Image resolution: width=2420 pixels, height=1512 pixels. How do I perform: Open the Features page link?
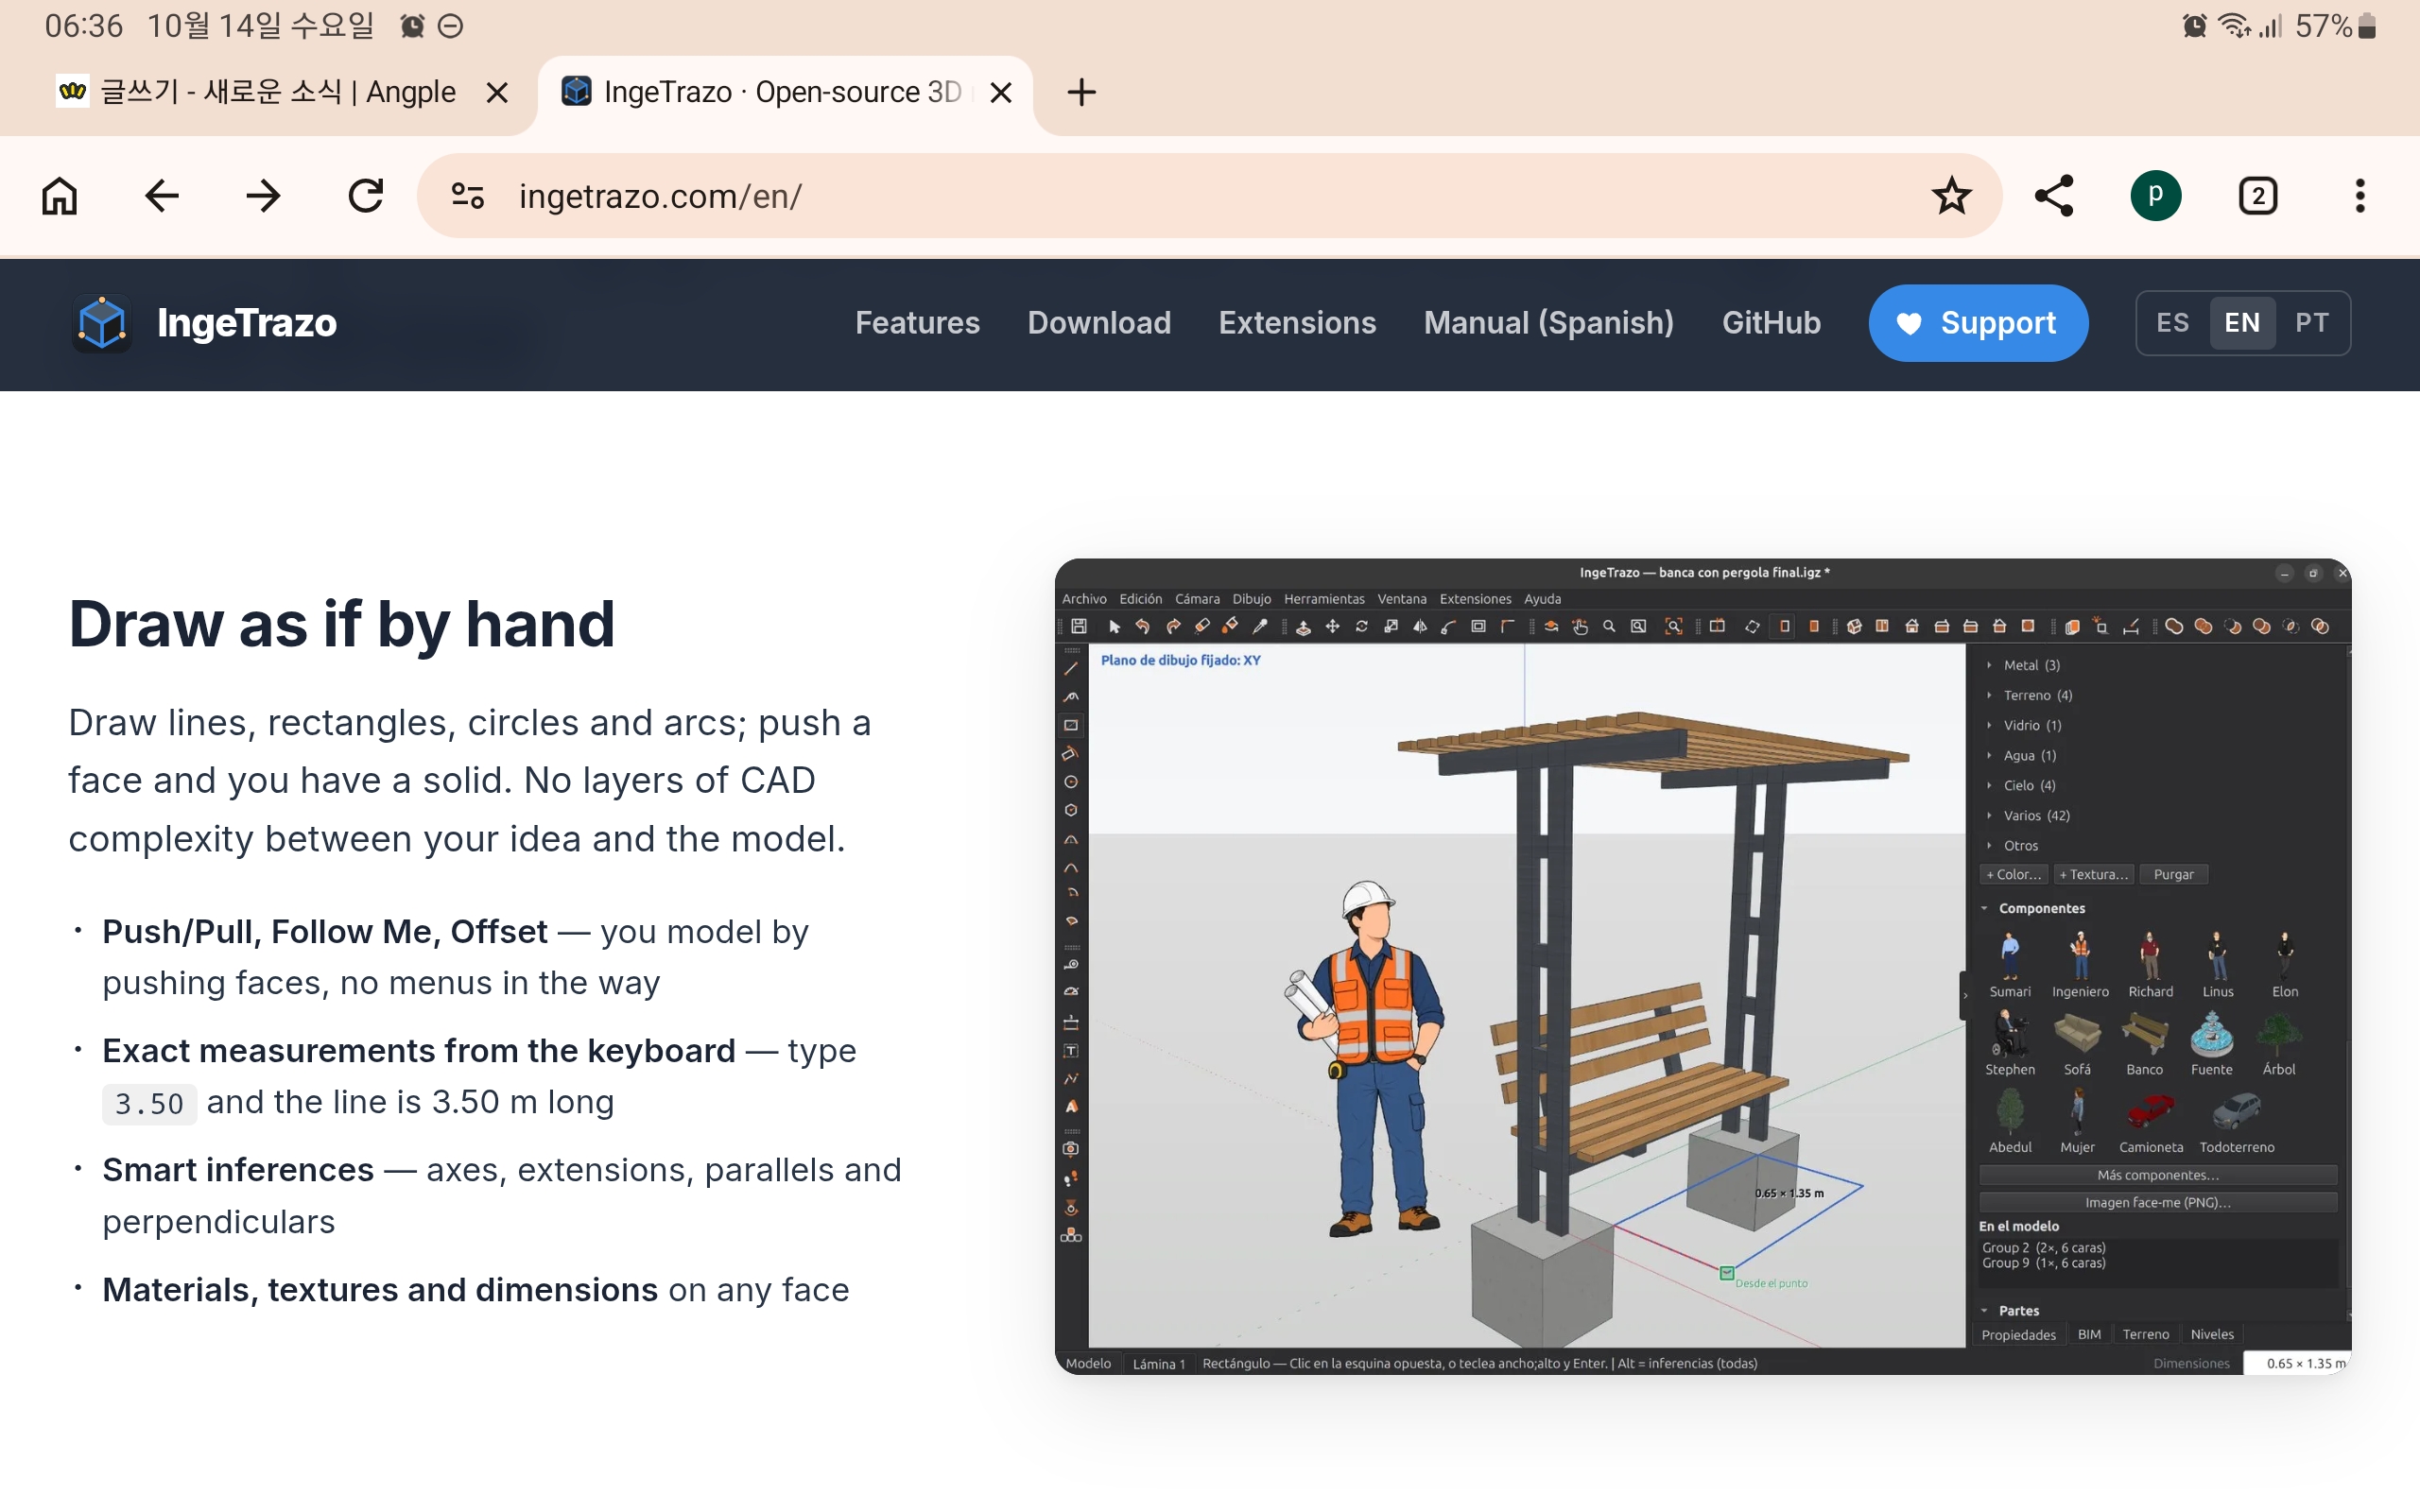(x=917, y=323)
